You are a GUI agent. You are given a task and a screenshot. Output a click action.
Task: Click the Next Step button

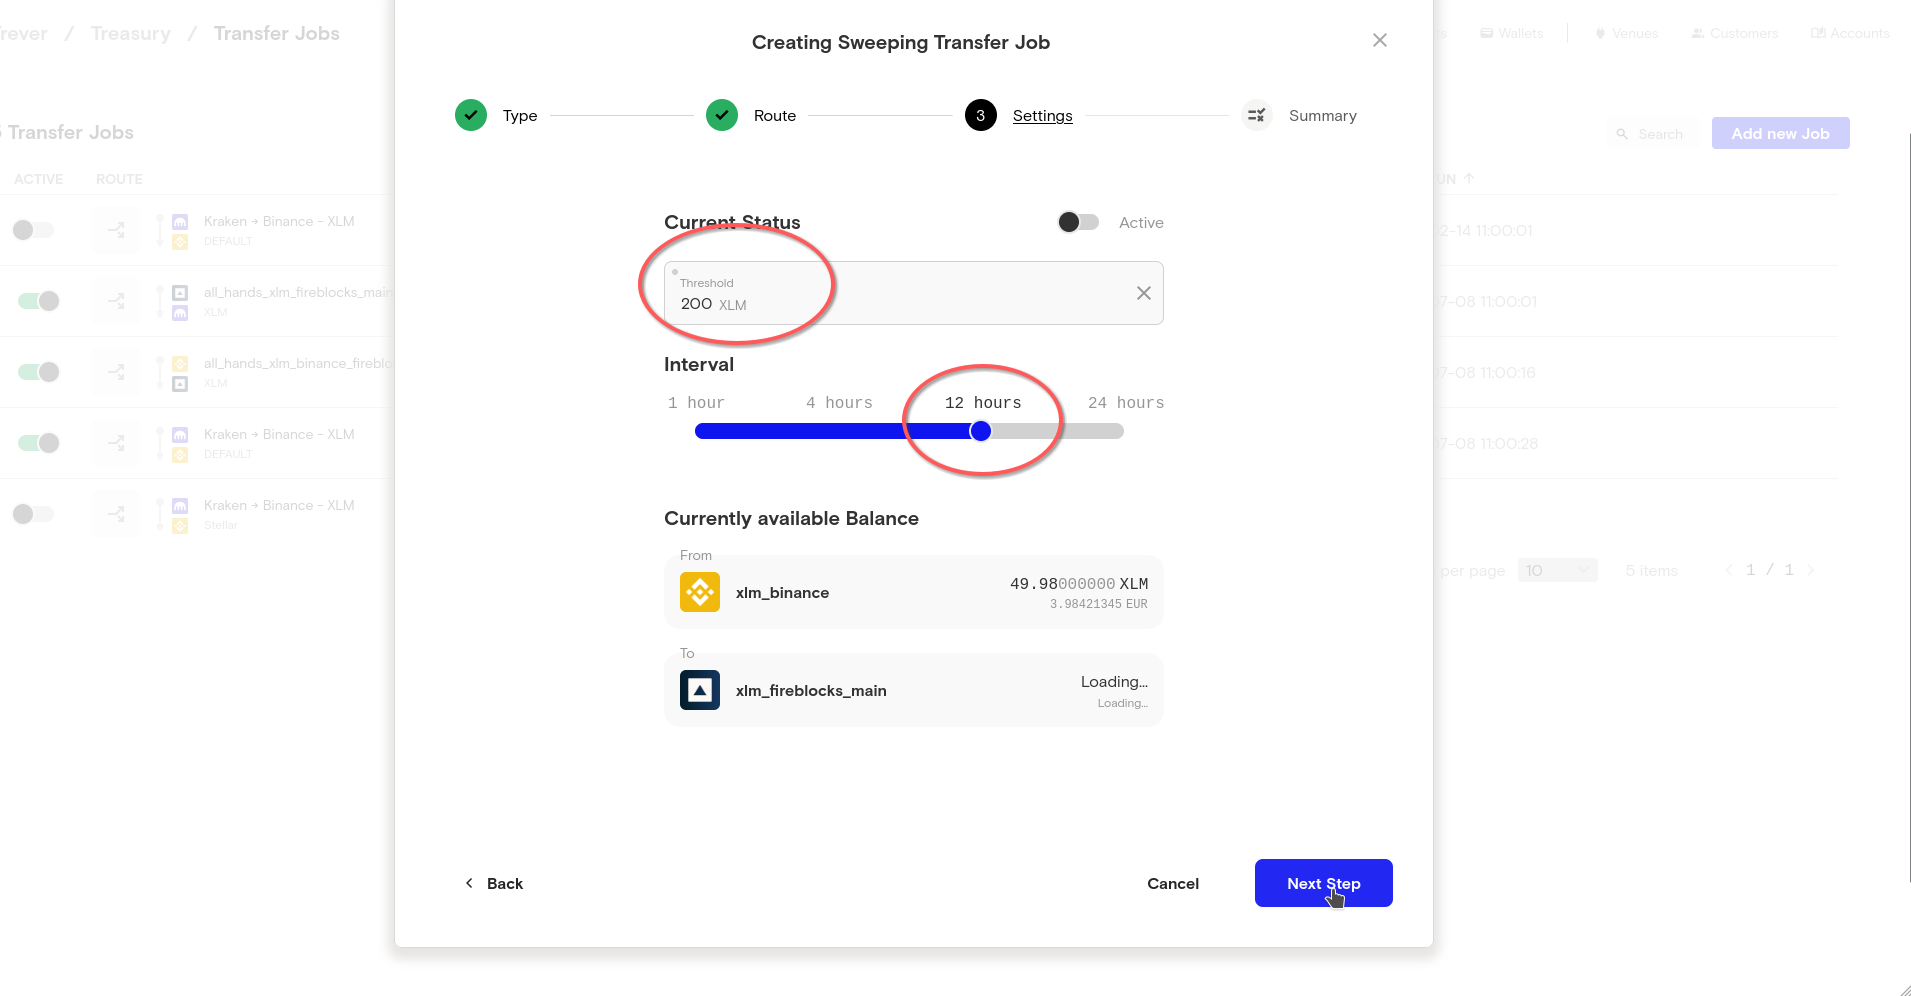click(1323, 883)
